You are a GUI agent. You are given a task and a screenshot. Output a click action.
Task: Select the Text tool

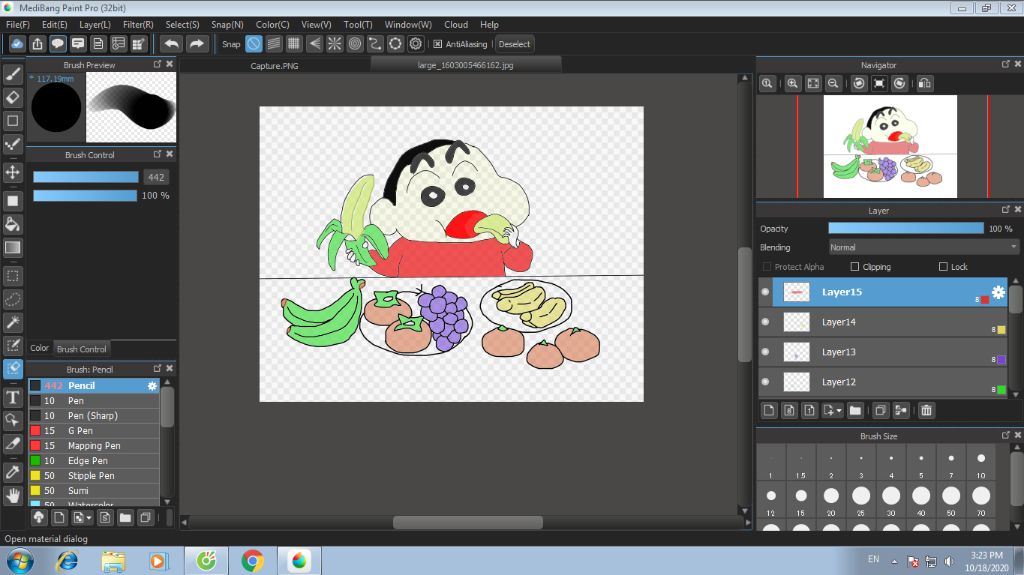12,397
